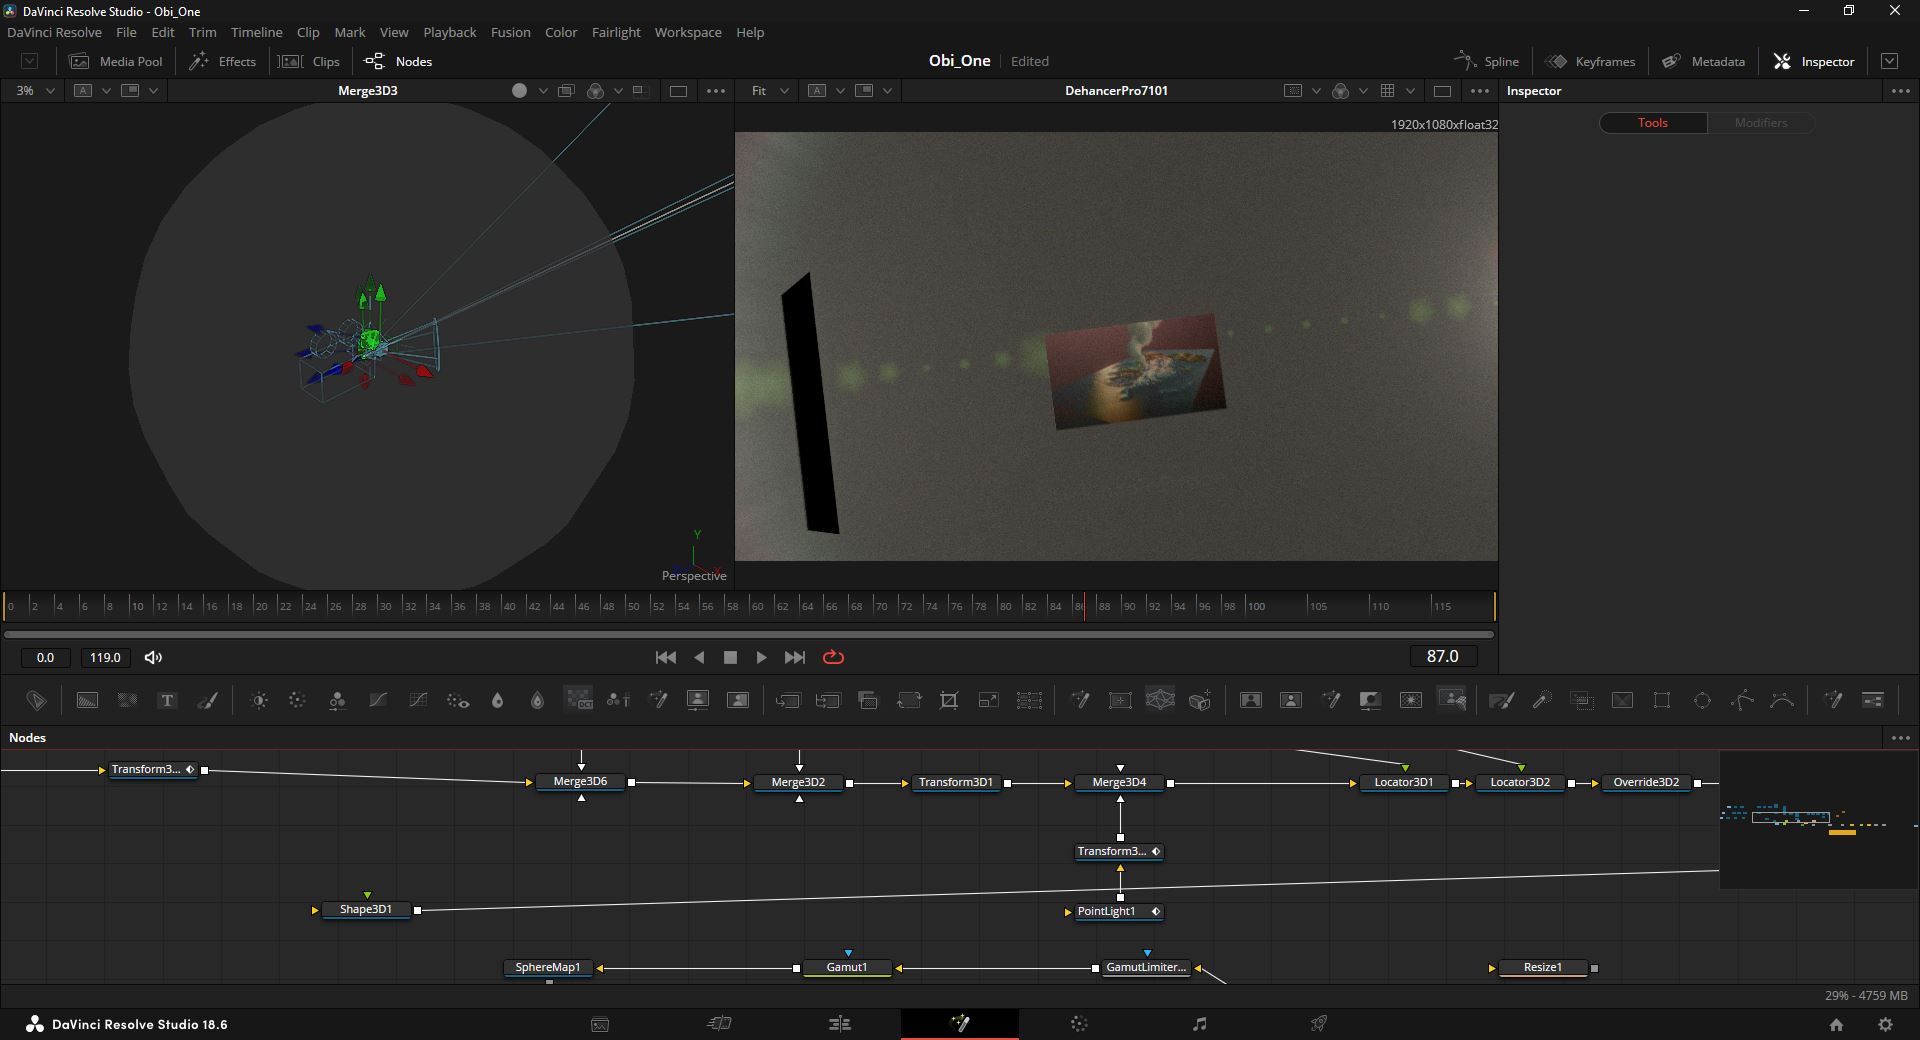Toggle the Spline editor panel
This screenshot has height=1040, width=1920.
(x=1486, y=61)
